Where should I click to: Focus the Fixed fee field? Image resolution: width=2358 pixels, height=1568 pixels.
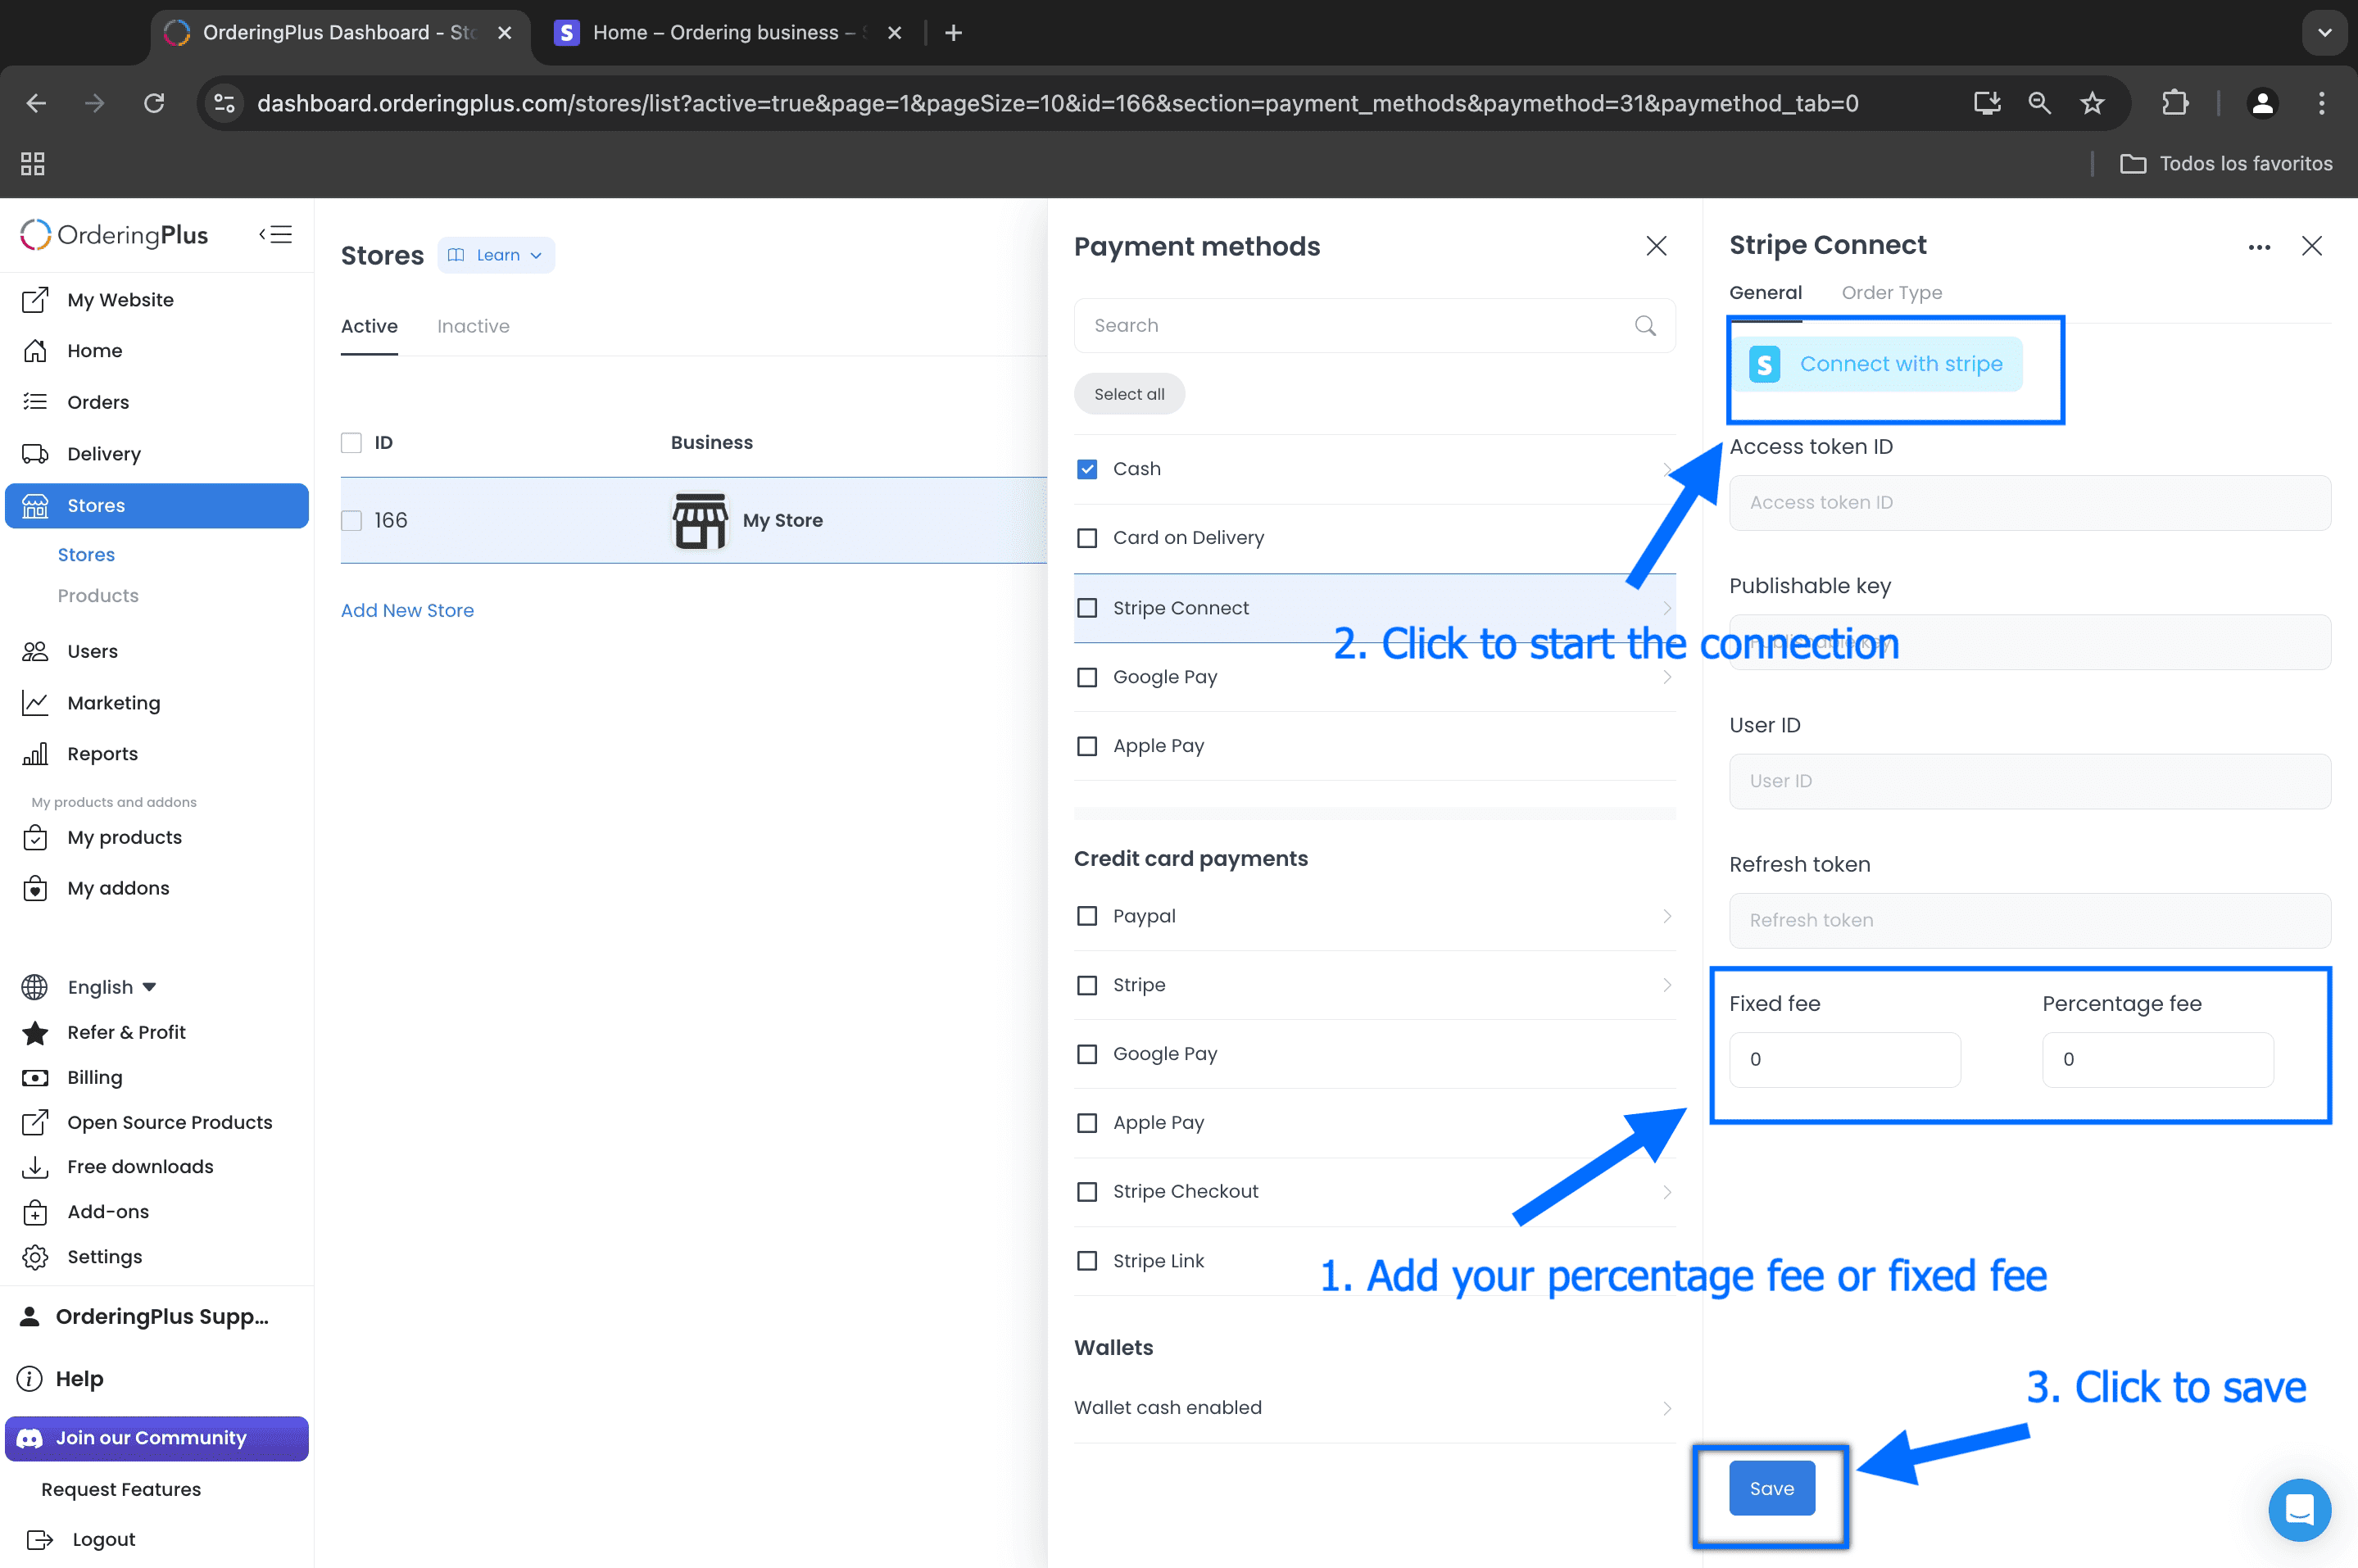[1845, 1059]
